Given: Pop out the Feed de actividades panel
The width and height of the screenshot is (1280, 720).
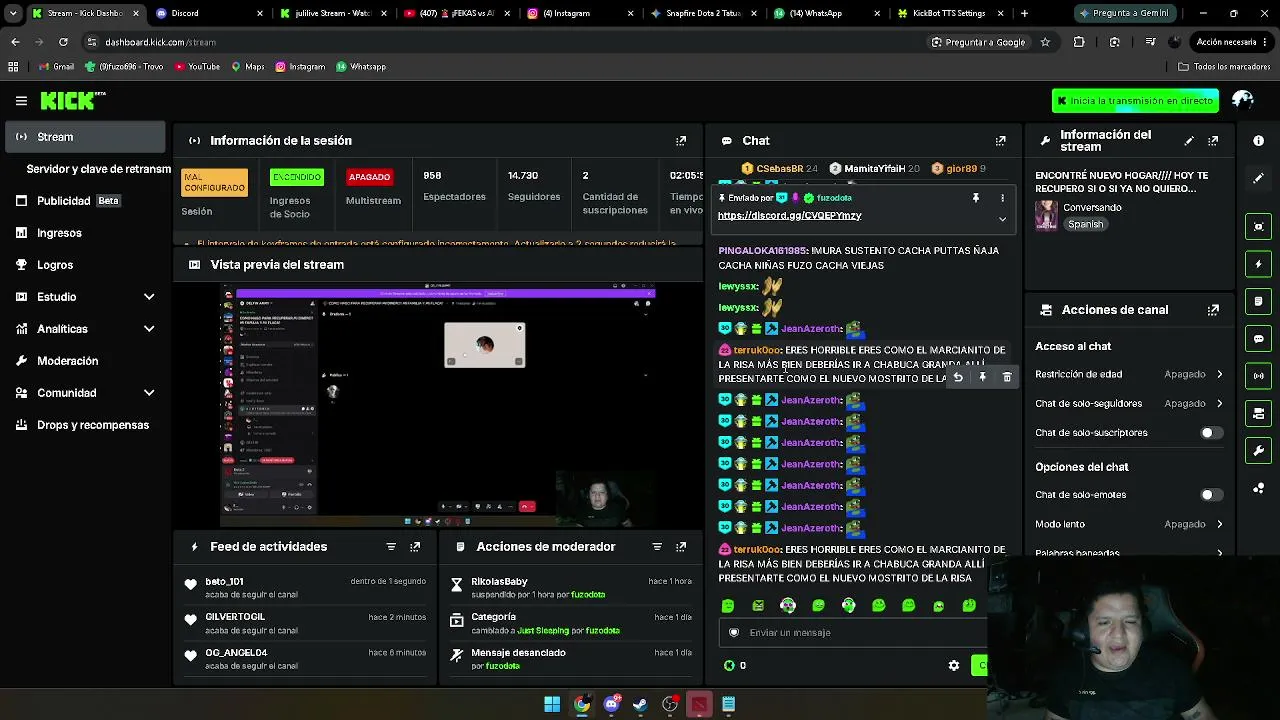Looking at the screenshot, I should tap(415, 547).
